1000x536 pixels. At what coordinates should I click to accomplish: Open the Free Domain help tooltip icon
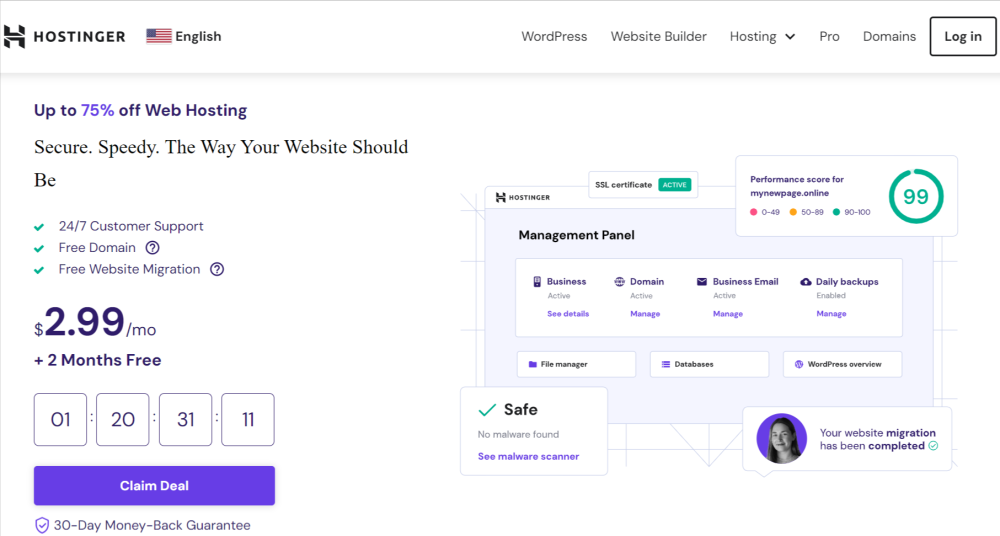pyautogui.click(x=152, y=248)
